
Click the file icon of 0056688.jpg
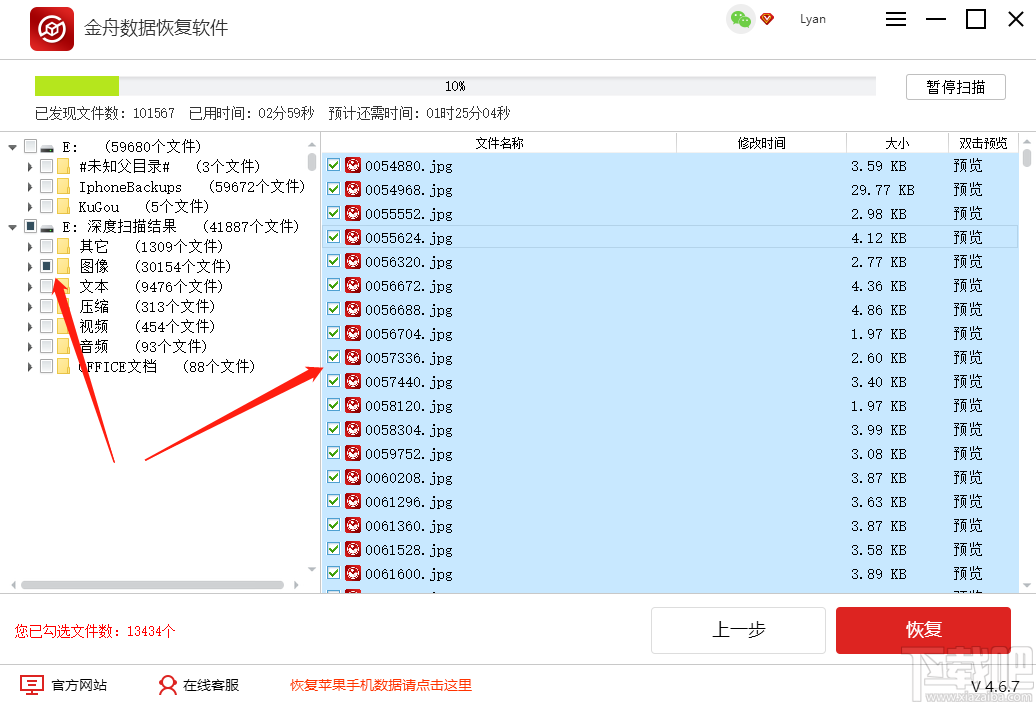(353, 309)
